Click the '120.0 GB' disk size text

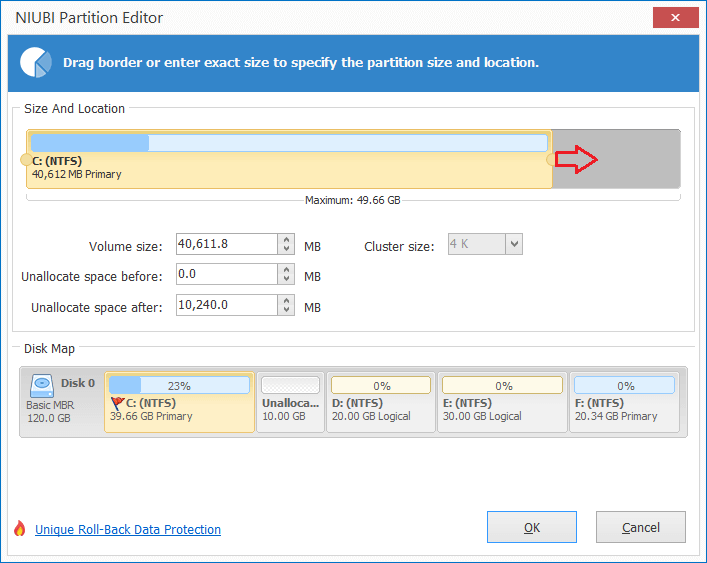tap(49, 418)
